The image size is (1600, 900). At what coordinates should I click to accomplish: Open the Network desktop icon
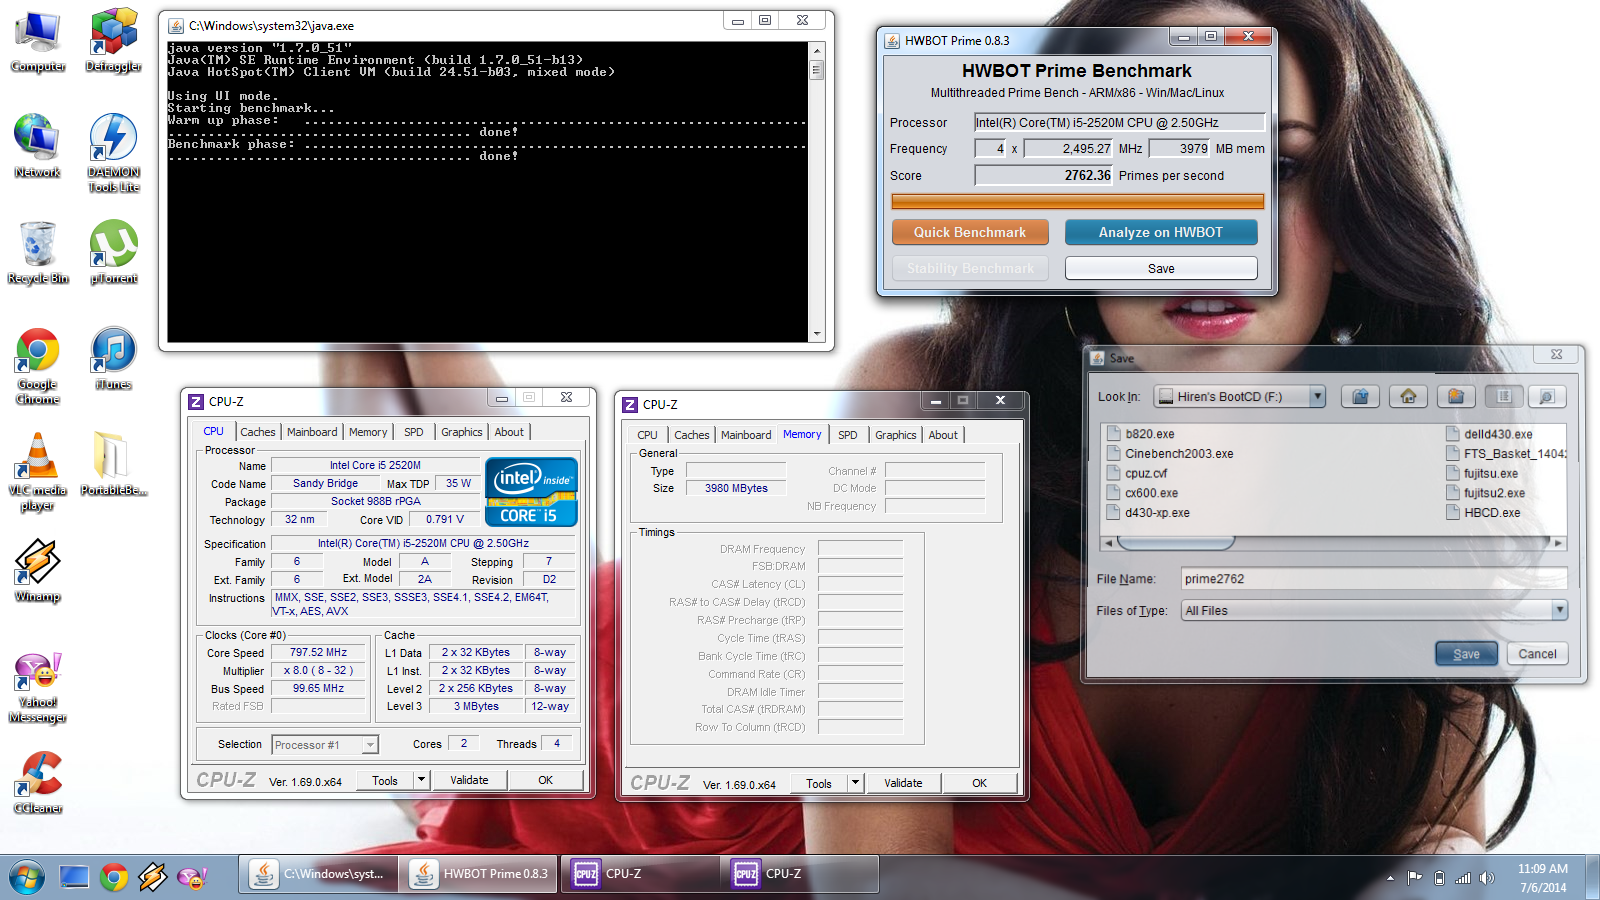38,146
